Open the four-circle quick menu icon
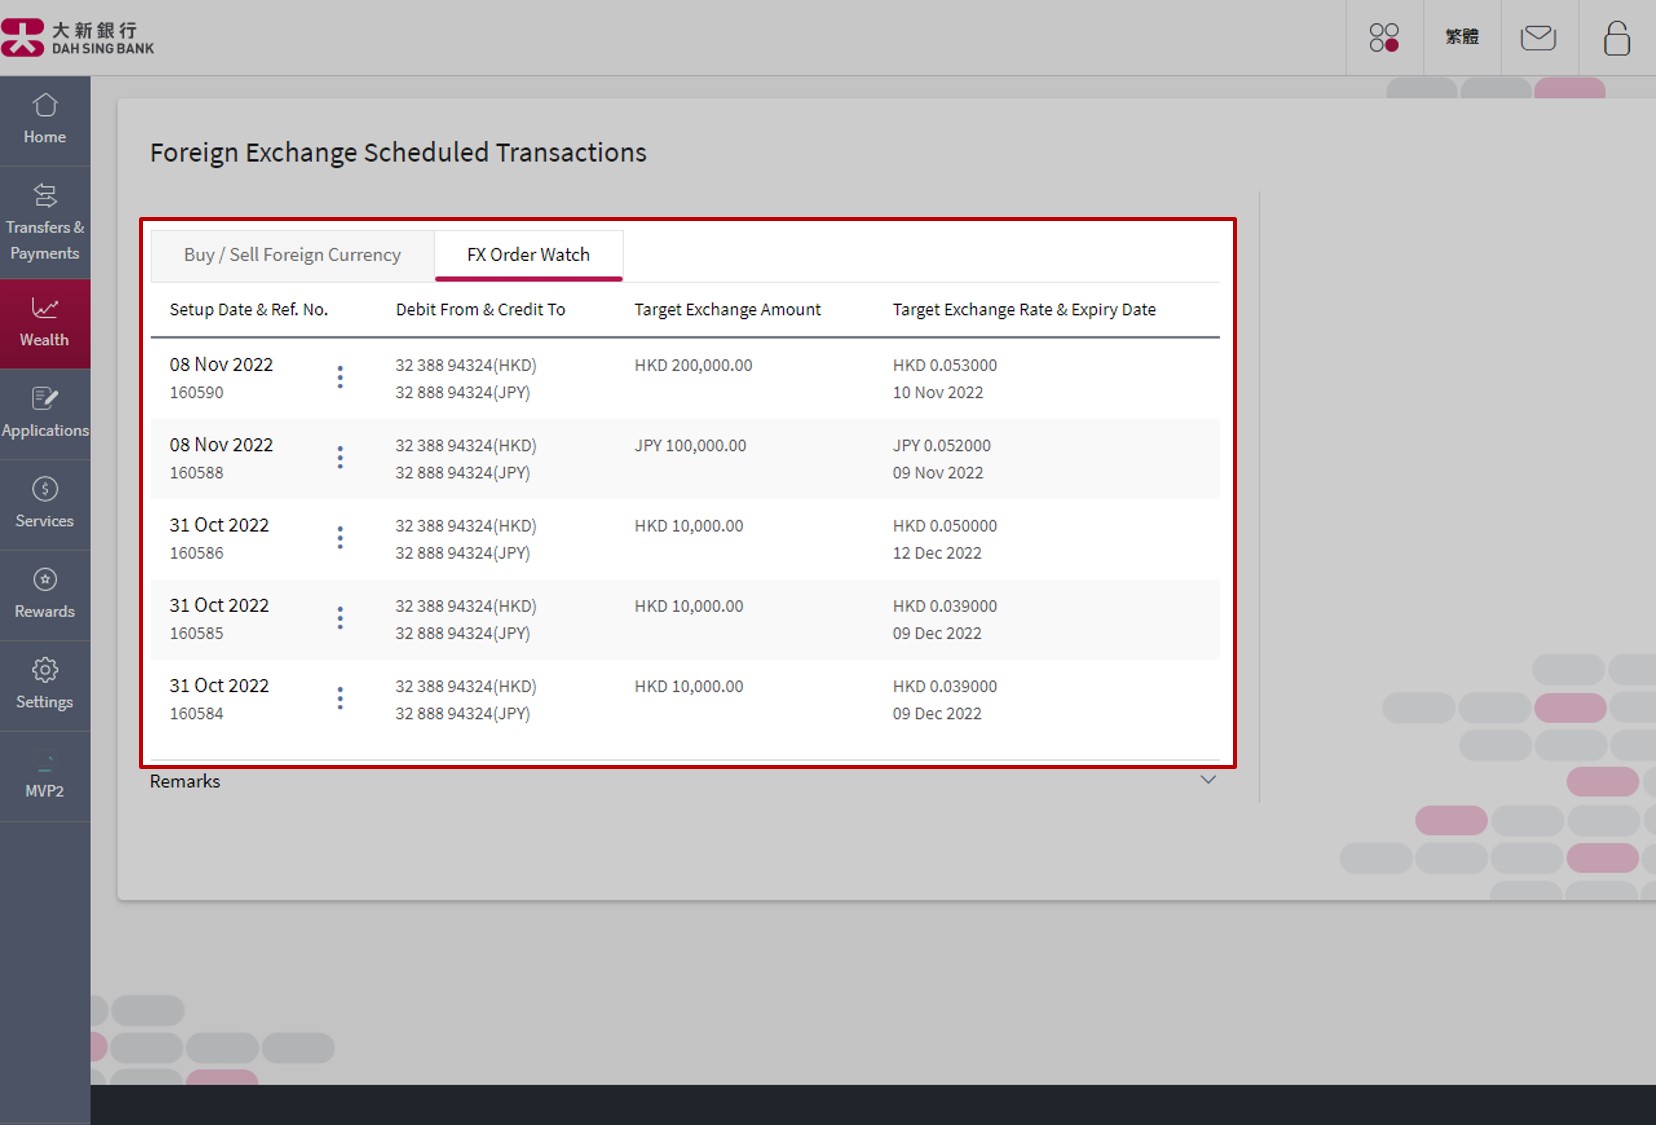The width and height of the screenshot is (1656, 1125). coord(1384,38)
